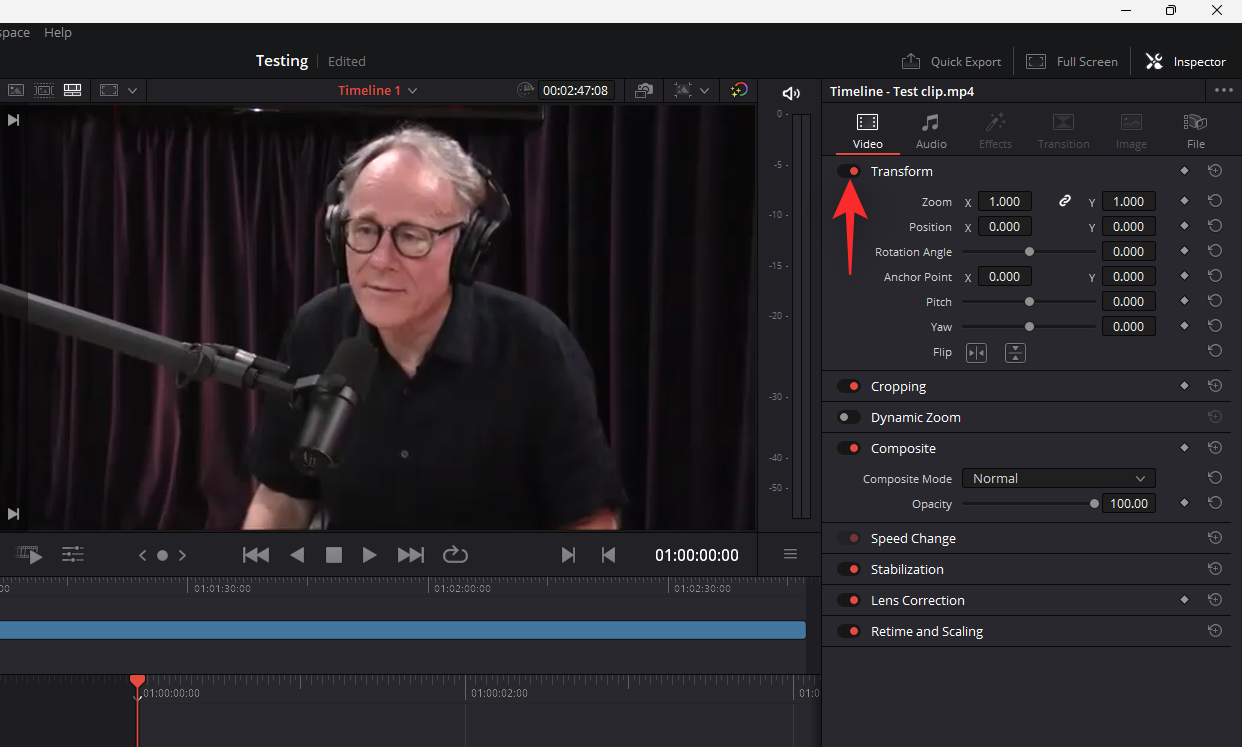The width and height of the screenshot is (1242, 747).
Task: Click the Quick Export button
Action: [951, 61]
